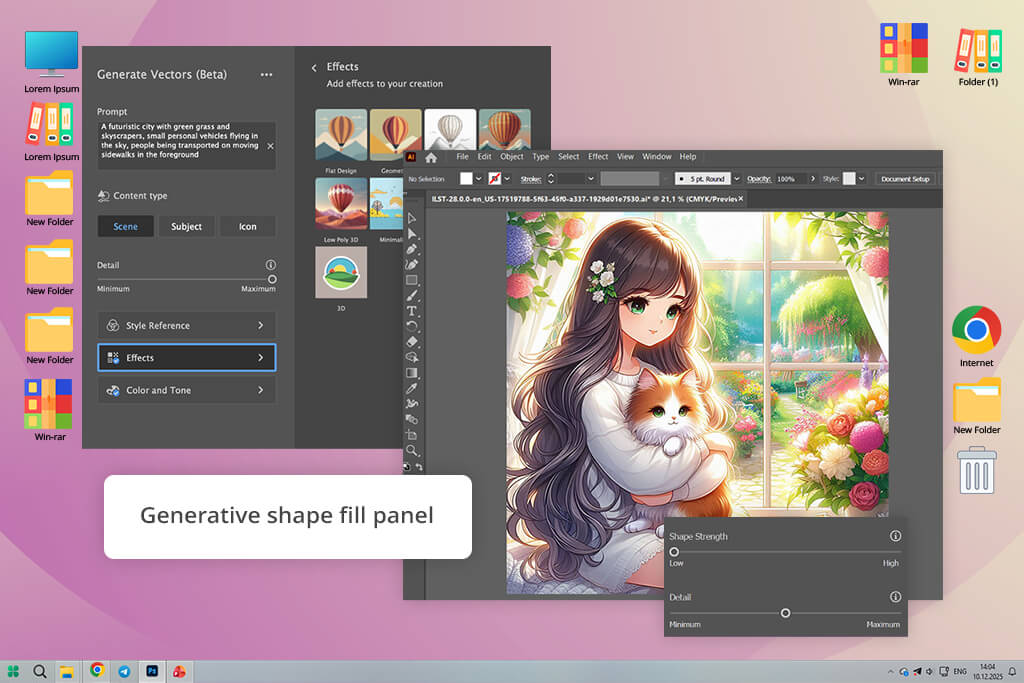Image resolution: width=1024 pixels, height=683 pixels.
Task: Expand the Opacity arrow
Action: pos(813,179)
